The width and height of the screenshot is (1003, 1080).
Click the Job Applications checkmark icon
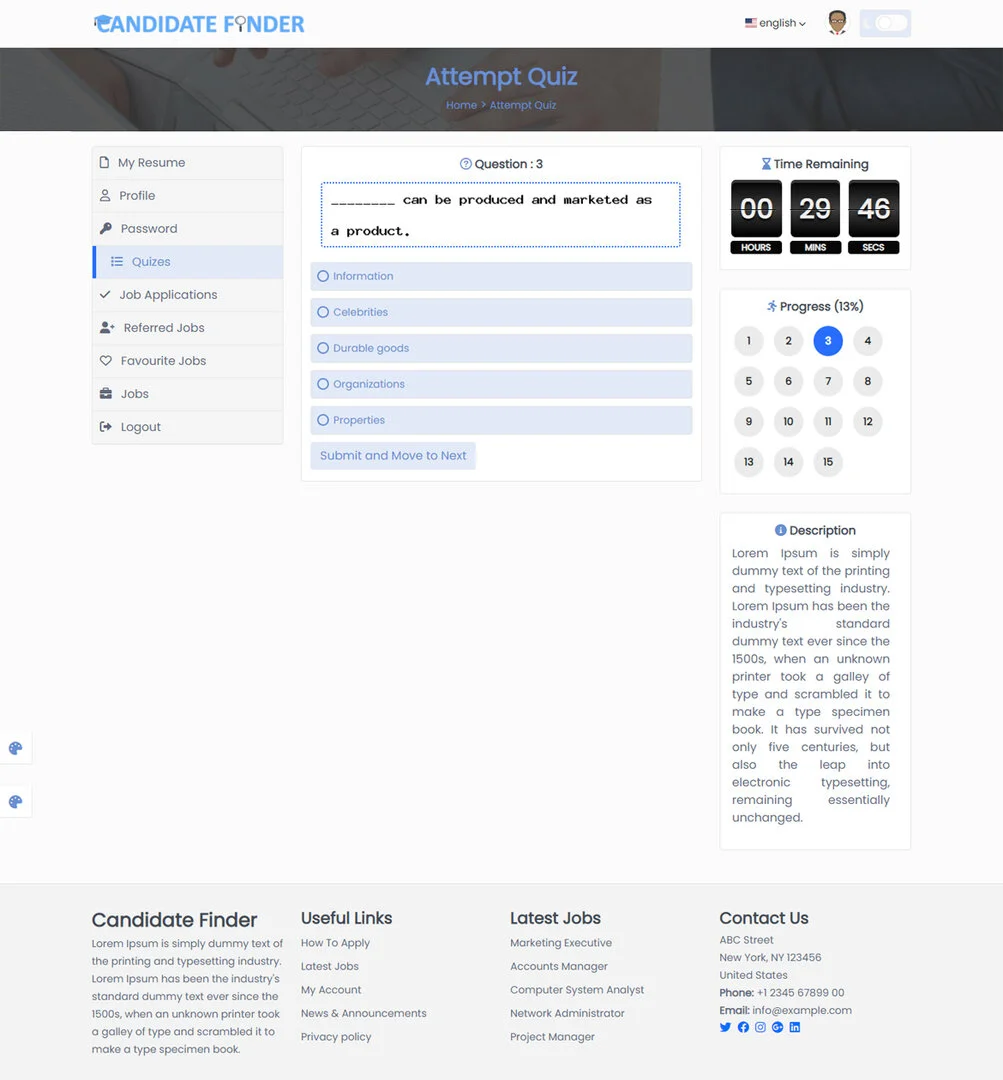click(x=105, y=295)
